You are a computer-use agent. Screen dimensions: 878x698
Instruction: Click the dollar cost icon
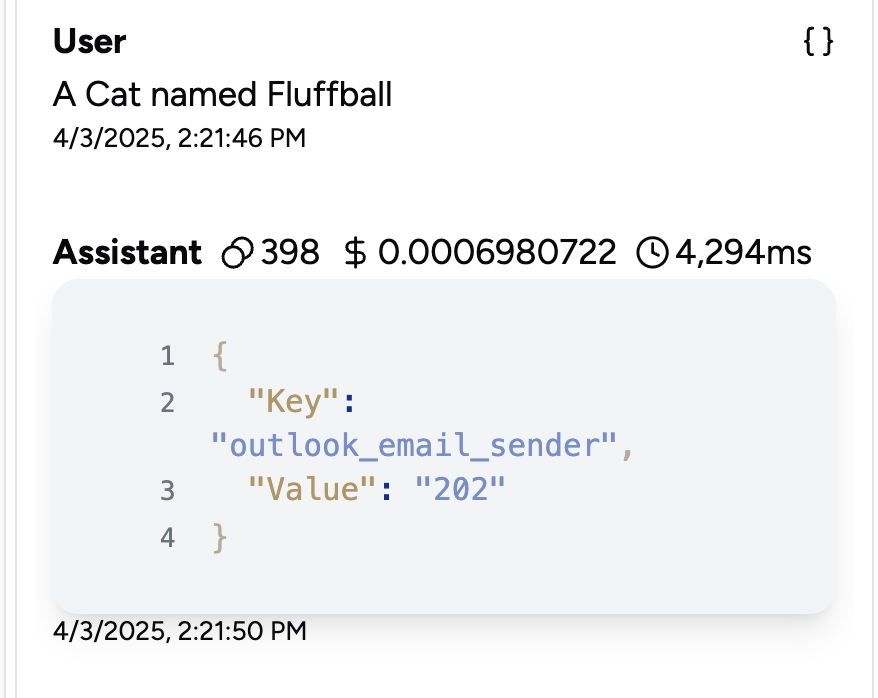tap(355, 252)
